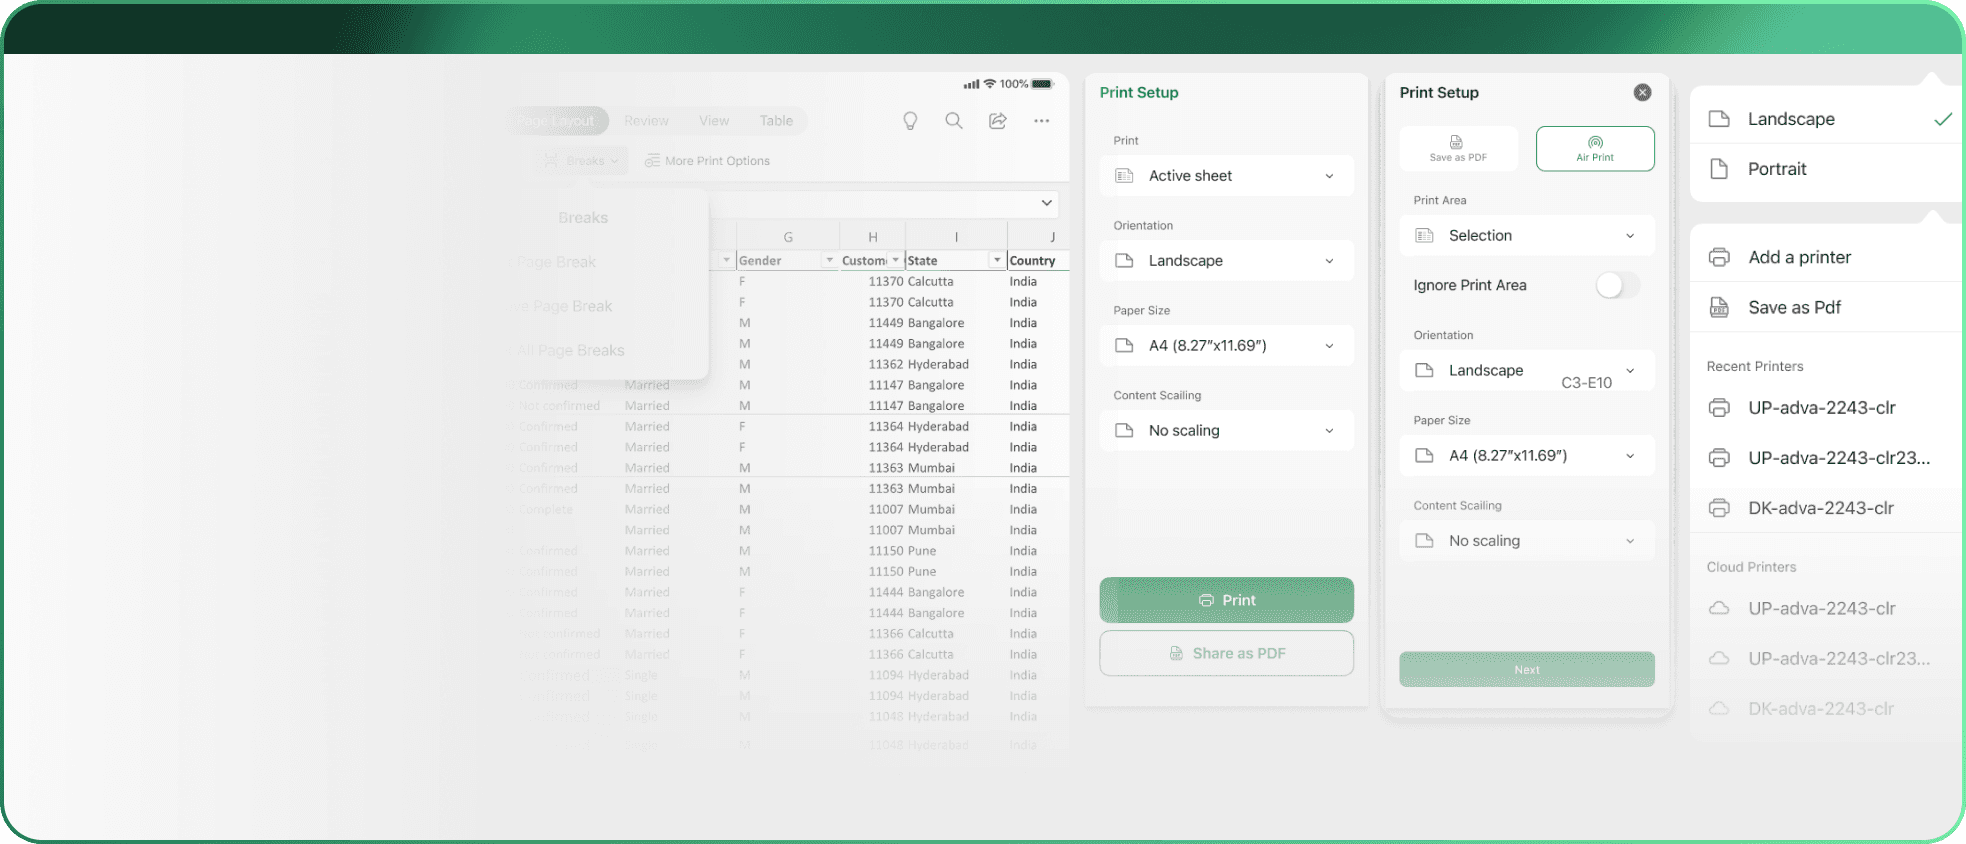Click the Active sheet icon in Print Setup
Viewport: 1966px width, 844px height.
pos(1124,176)
